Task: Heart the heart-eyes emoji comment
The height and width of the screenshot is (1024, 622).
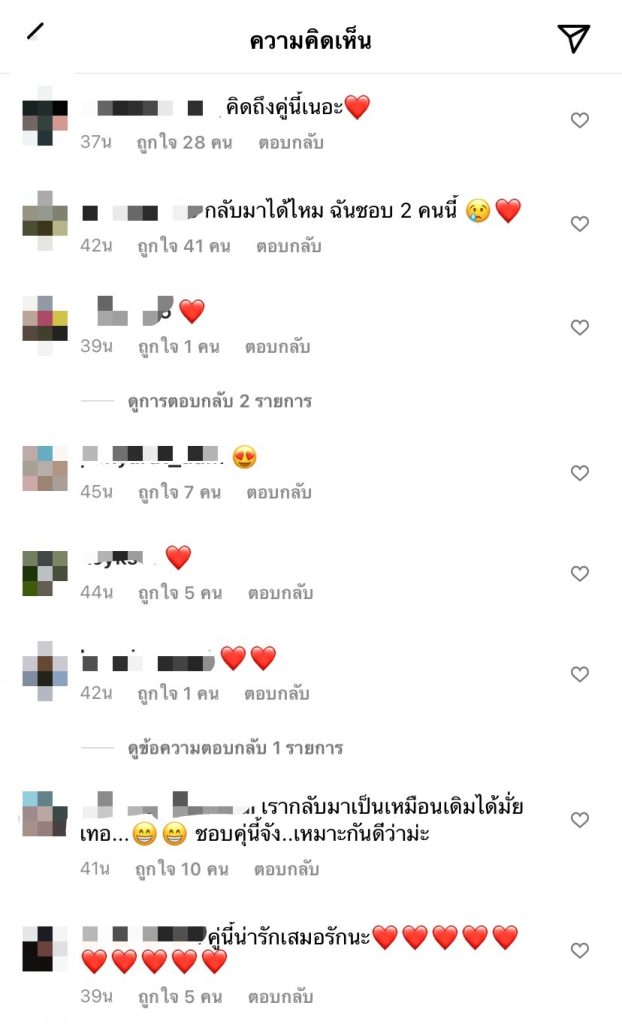Action: (x=580, y=473)
